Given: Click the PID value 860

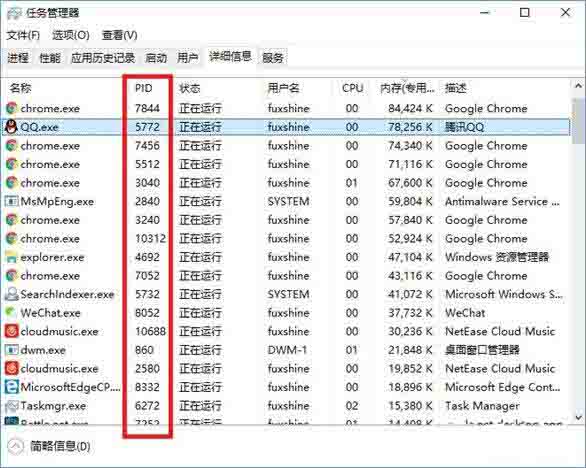Looking at the screenshot, I should coord(144,350).
